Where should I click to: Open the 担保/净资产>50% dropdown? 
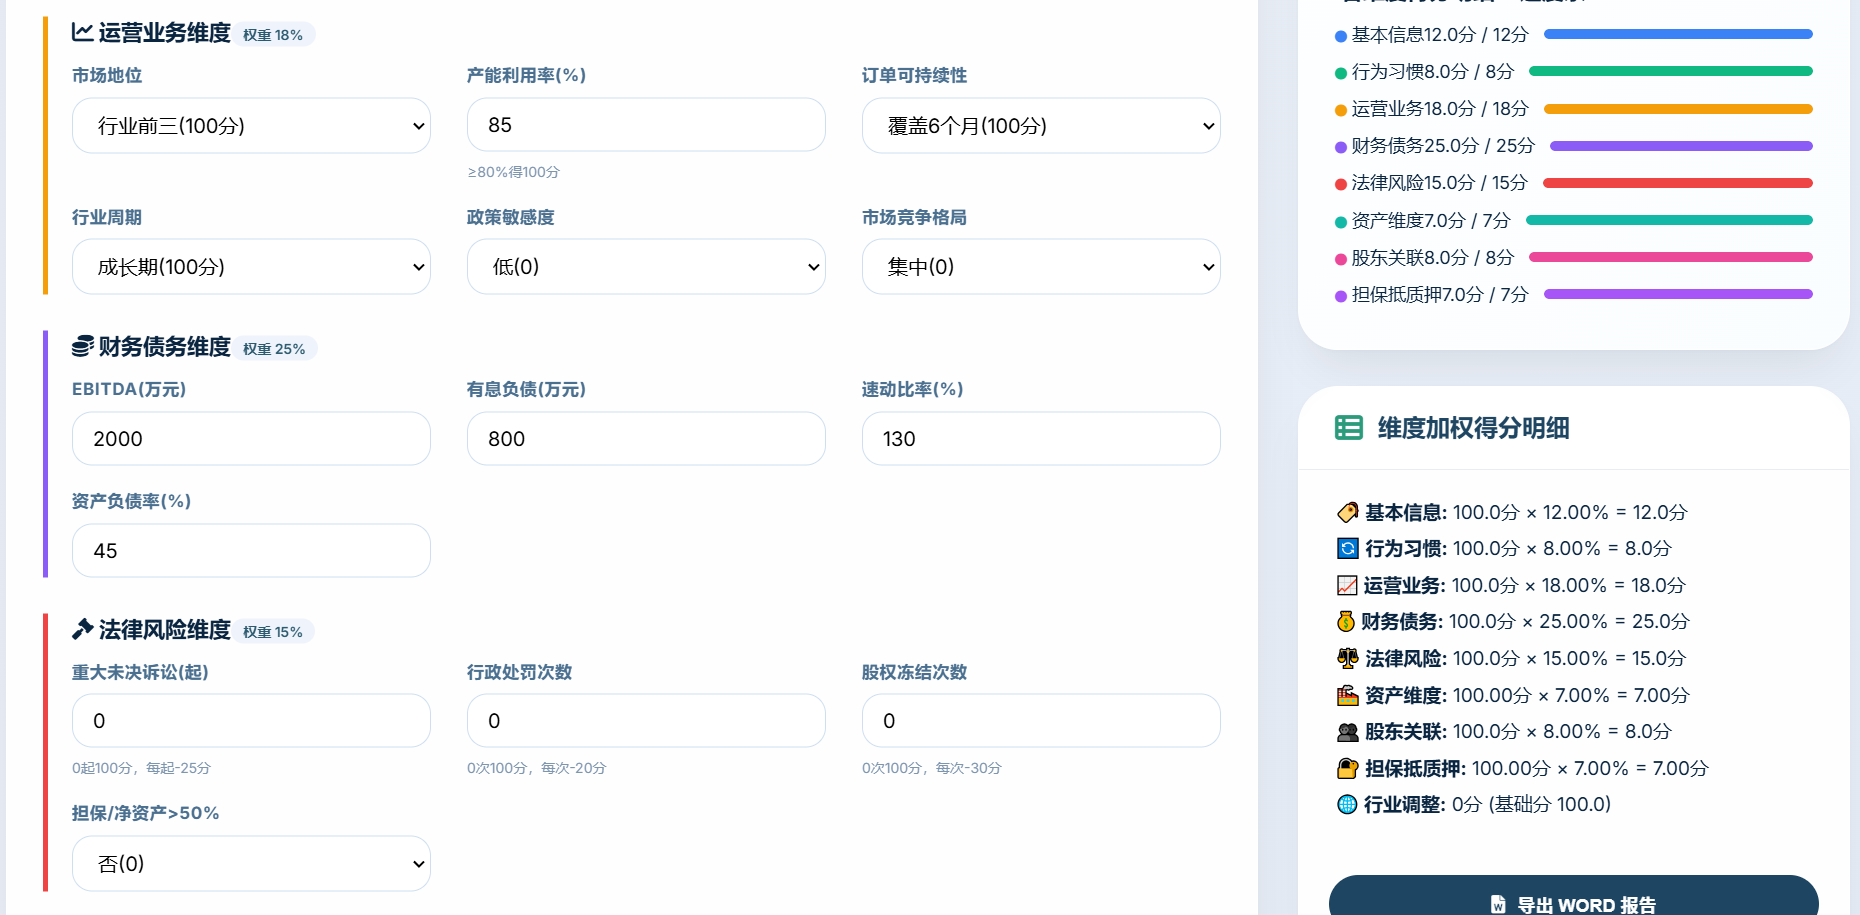click(x=251, y=863)
